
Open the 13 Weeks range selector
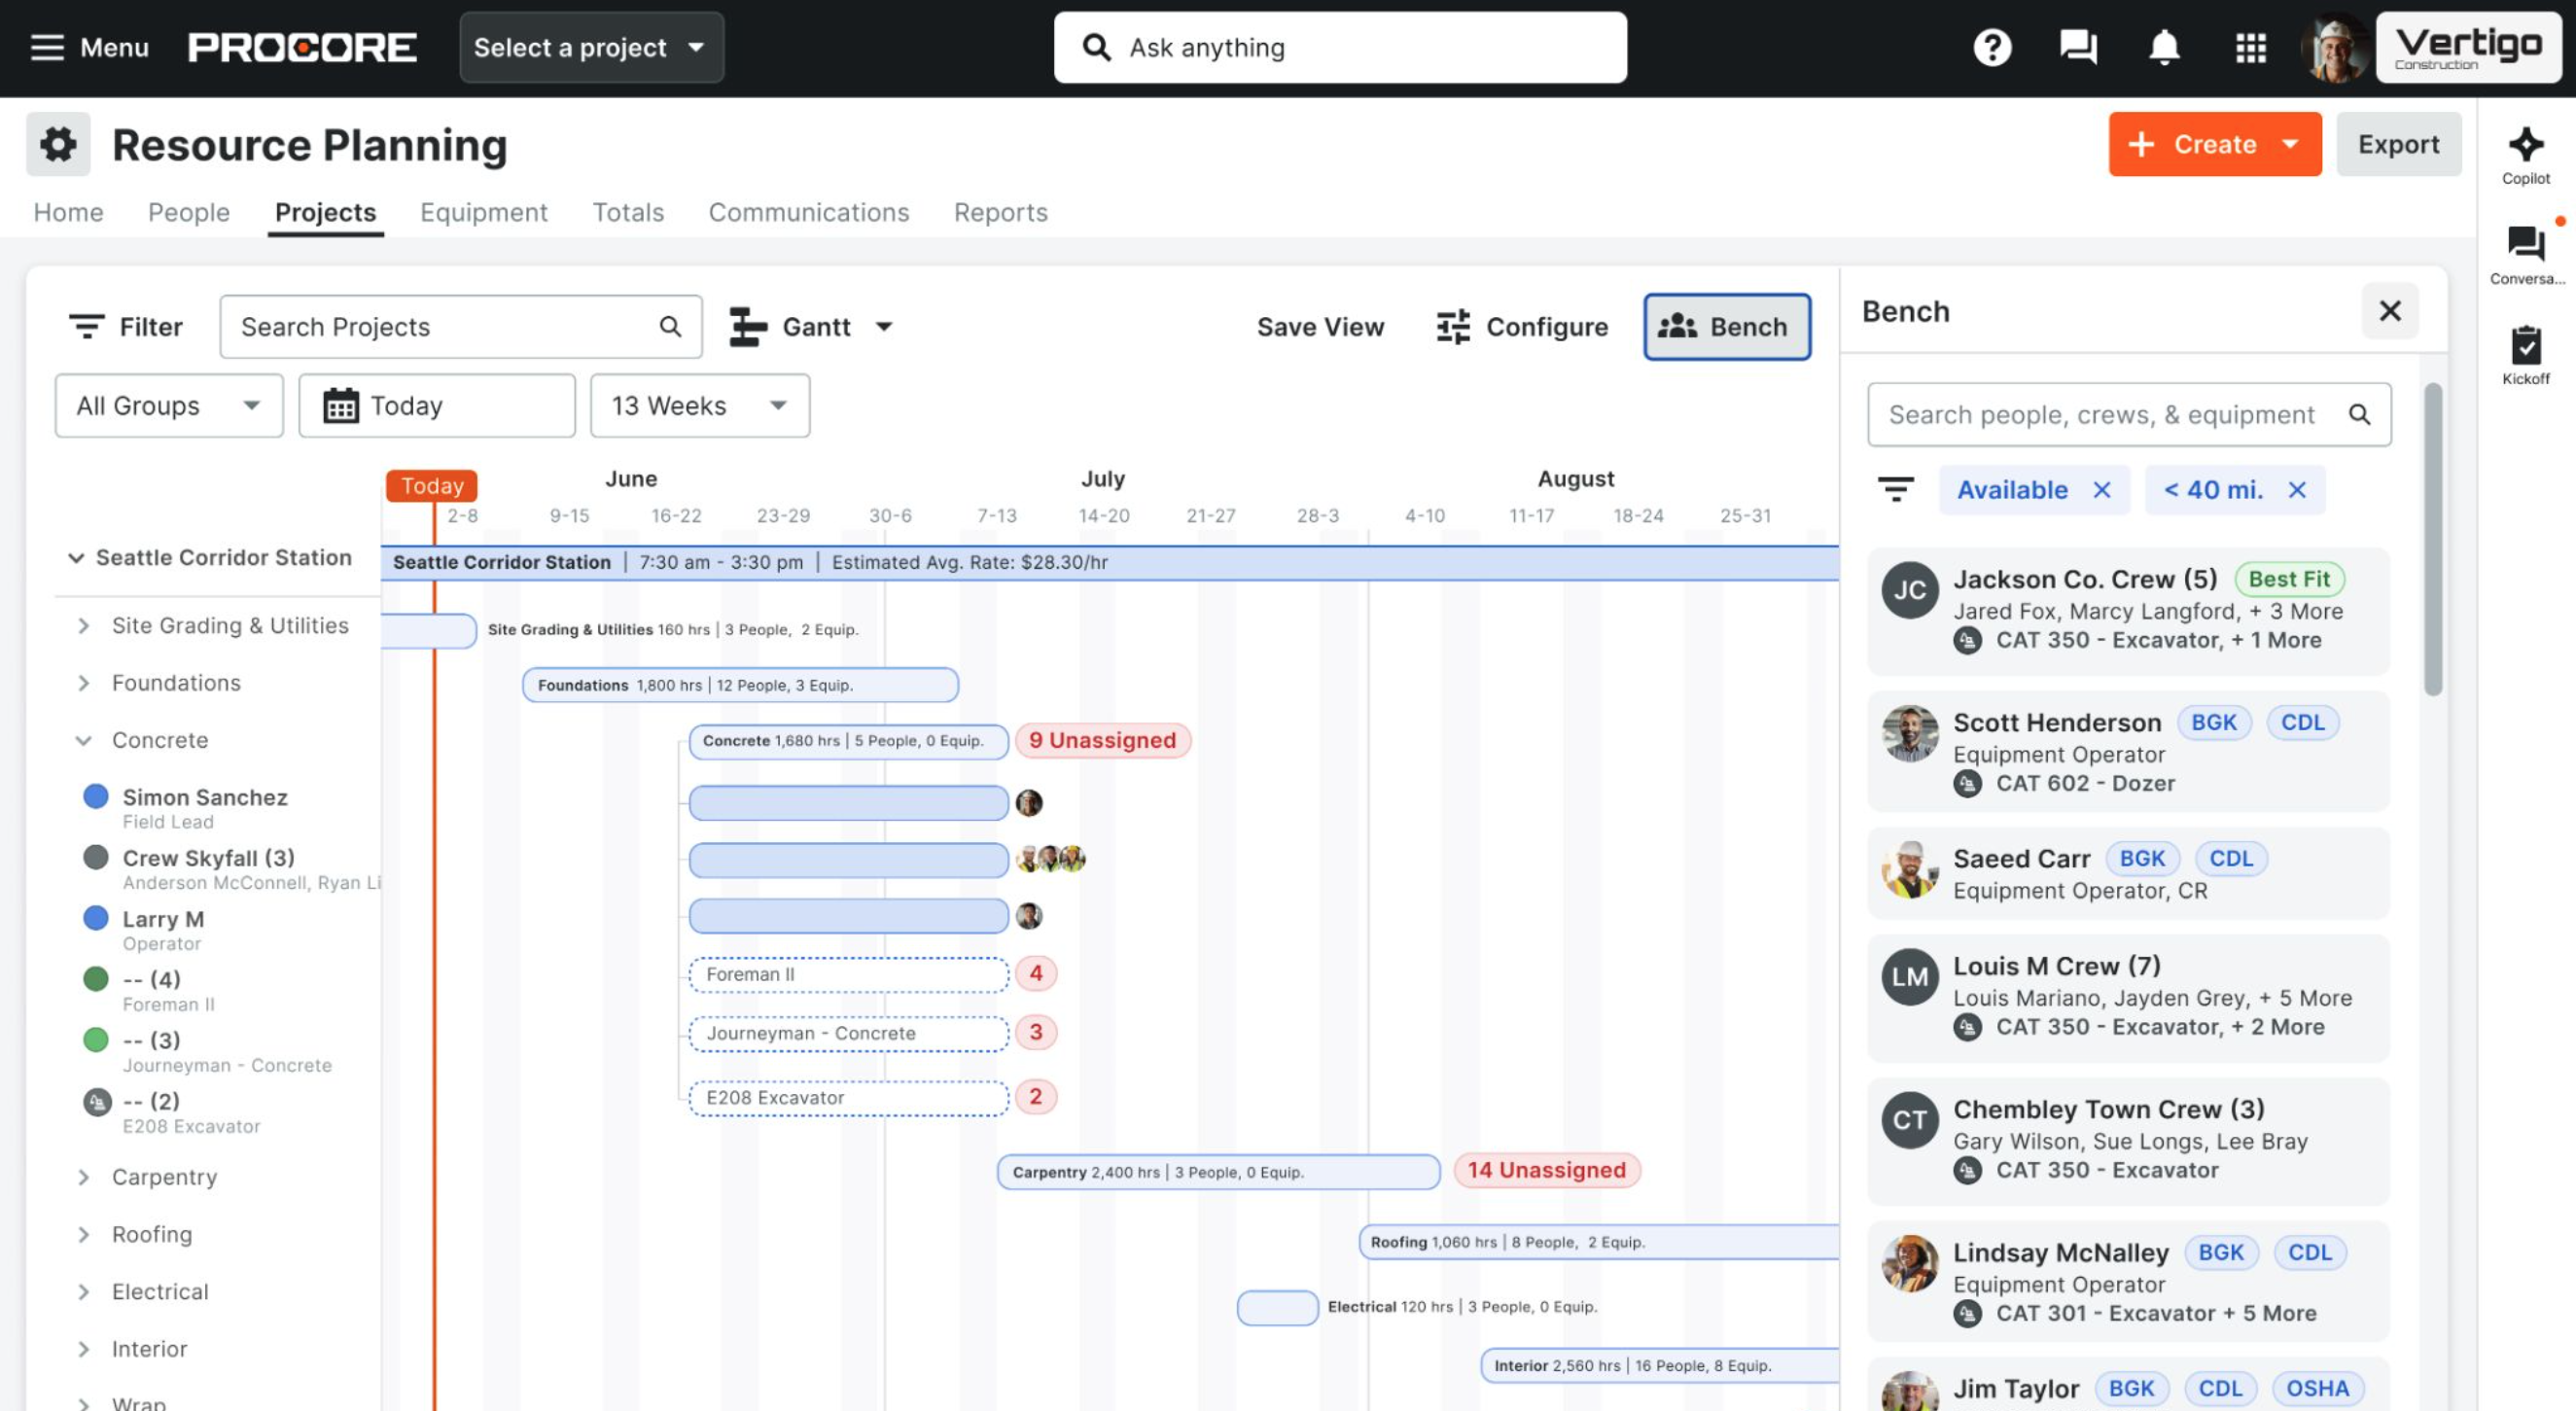[699, 406]
